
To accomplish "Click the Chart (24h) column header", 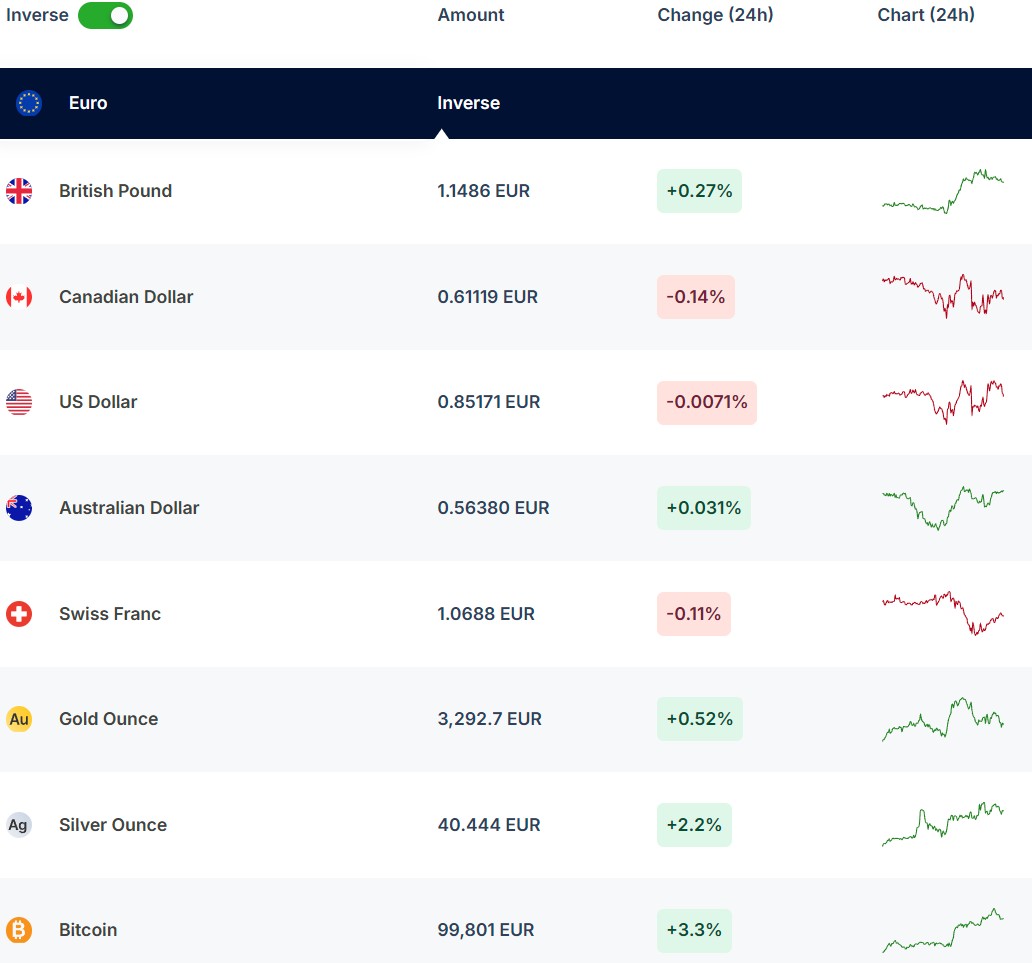I will (926, 15).
